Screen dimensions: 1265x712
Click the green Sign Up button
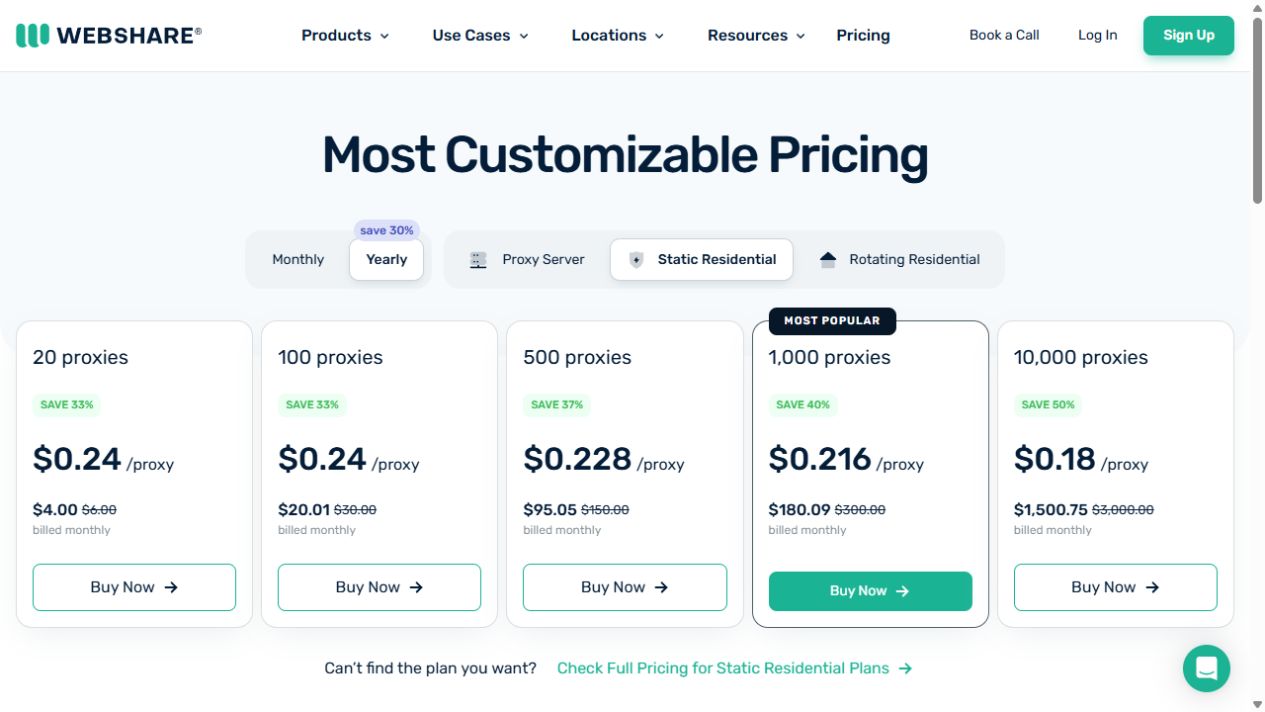coord(1188,35)
